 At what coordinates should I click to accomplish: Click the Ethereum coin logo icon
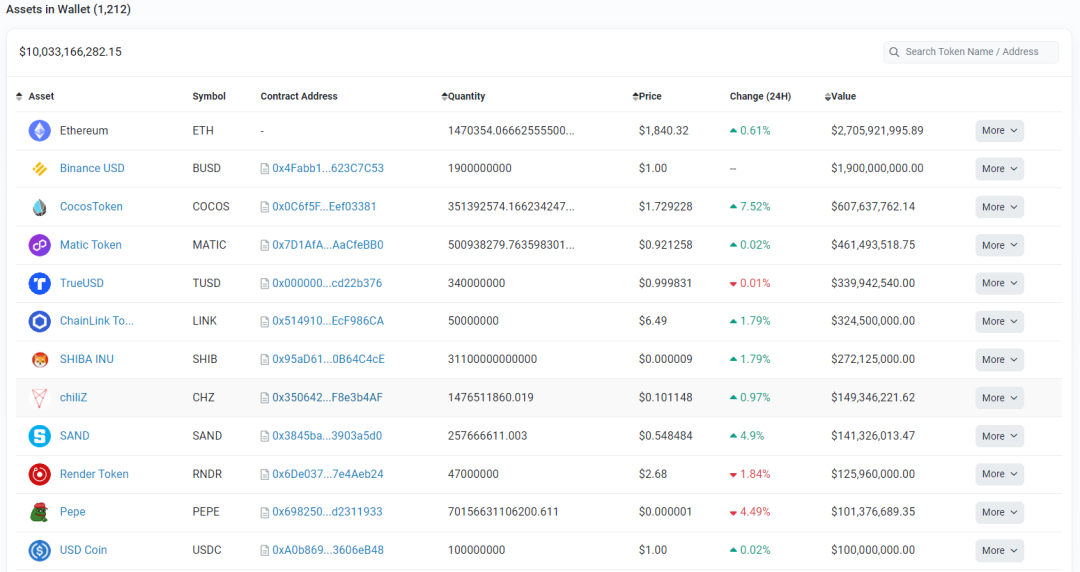[39, 130]
